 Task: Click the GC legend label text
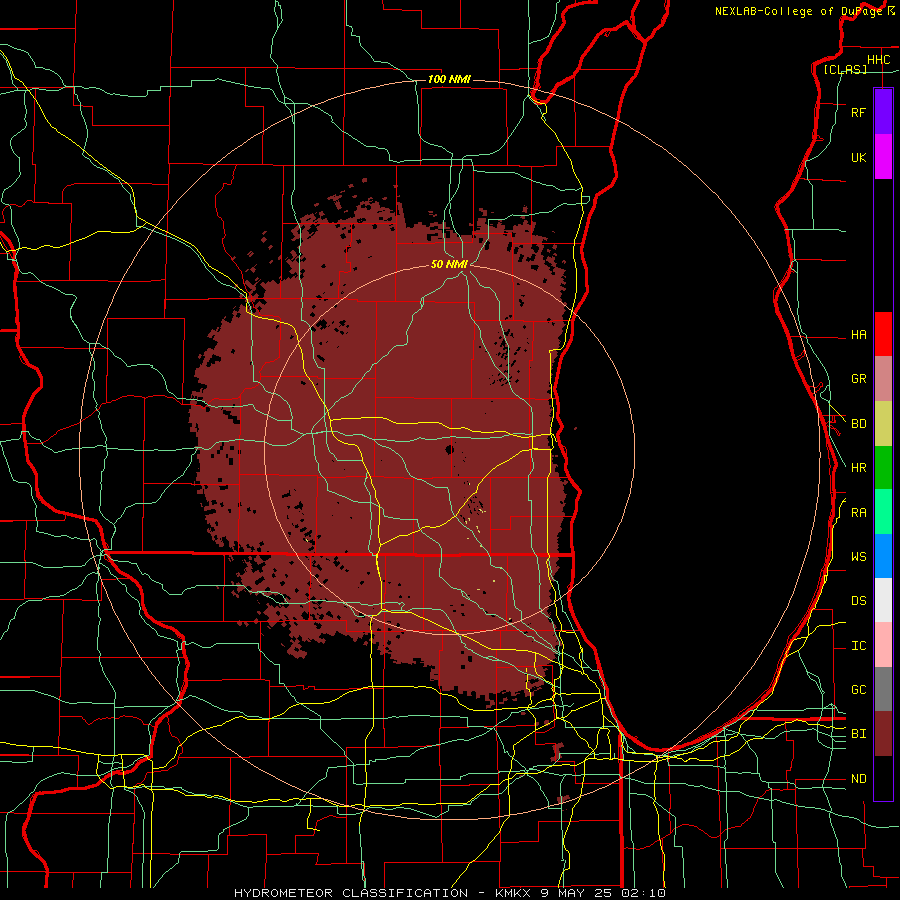(858, 690)
